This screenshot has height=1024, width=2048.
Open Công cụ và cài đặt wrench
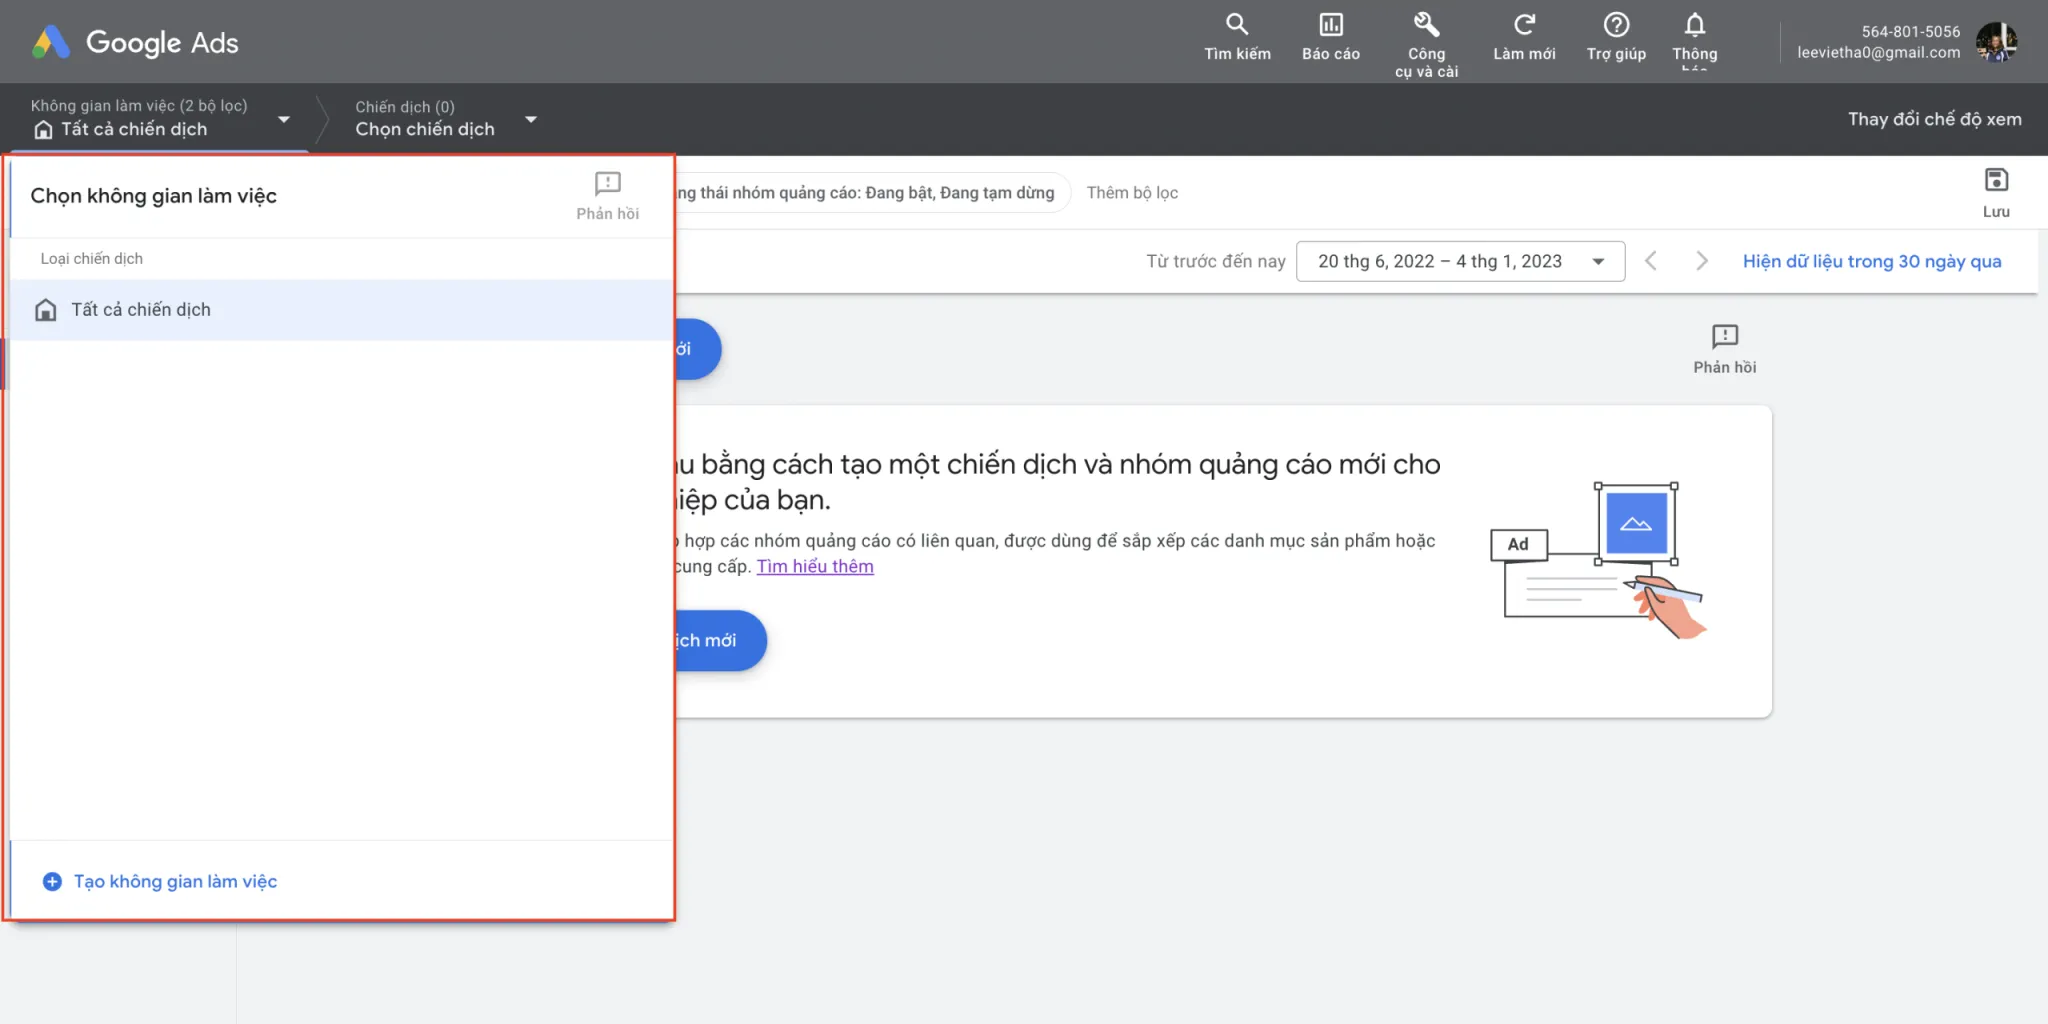tap(1427, 44)
